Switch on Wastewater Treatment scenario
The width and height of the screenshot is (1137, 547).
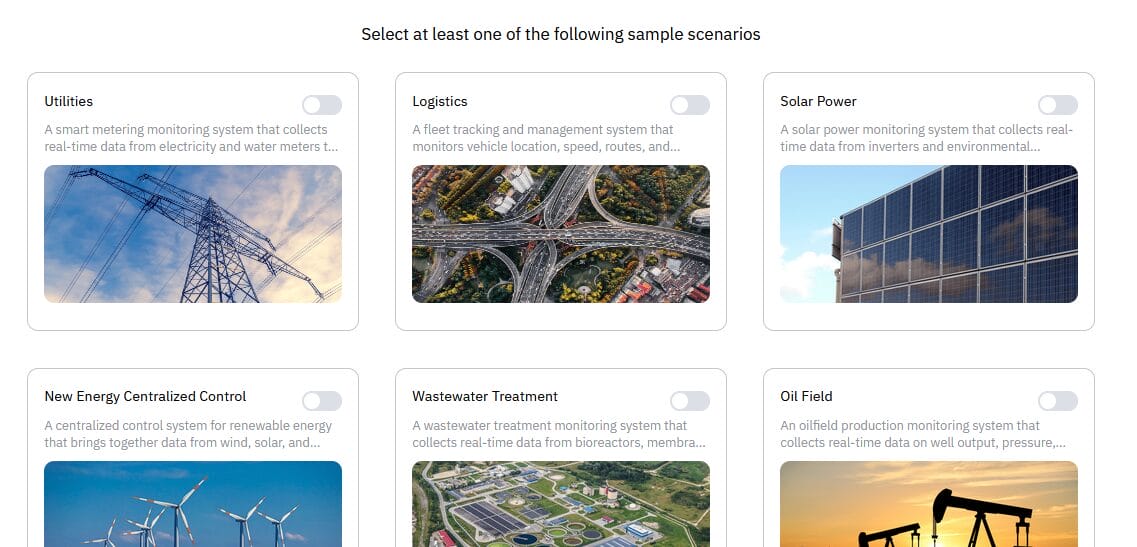tap(689, 401)
